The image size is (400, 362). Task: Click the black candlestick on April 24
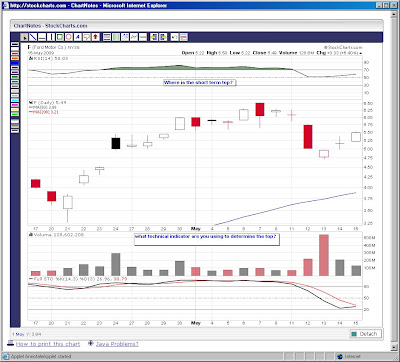pos(116,143)
